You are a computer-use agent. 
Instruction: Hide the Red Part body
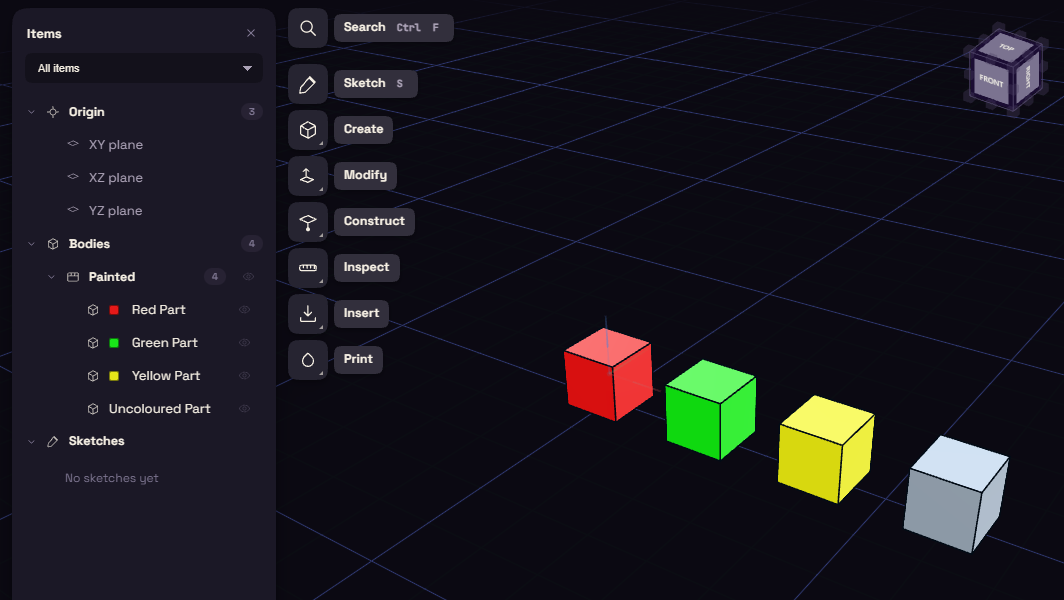tap(245, 310)
